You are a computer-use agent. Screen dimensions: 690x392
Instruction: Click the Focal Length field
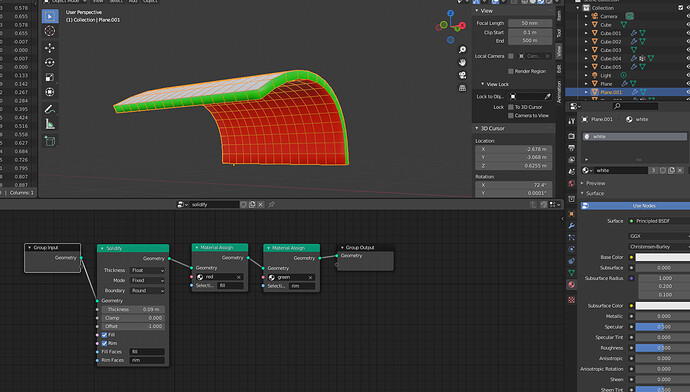click(530, 23)
